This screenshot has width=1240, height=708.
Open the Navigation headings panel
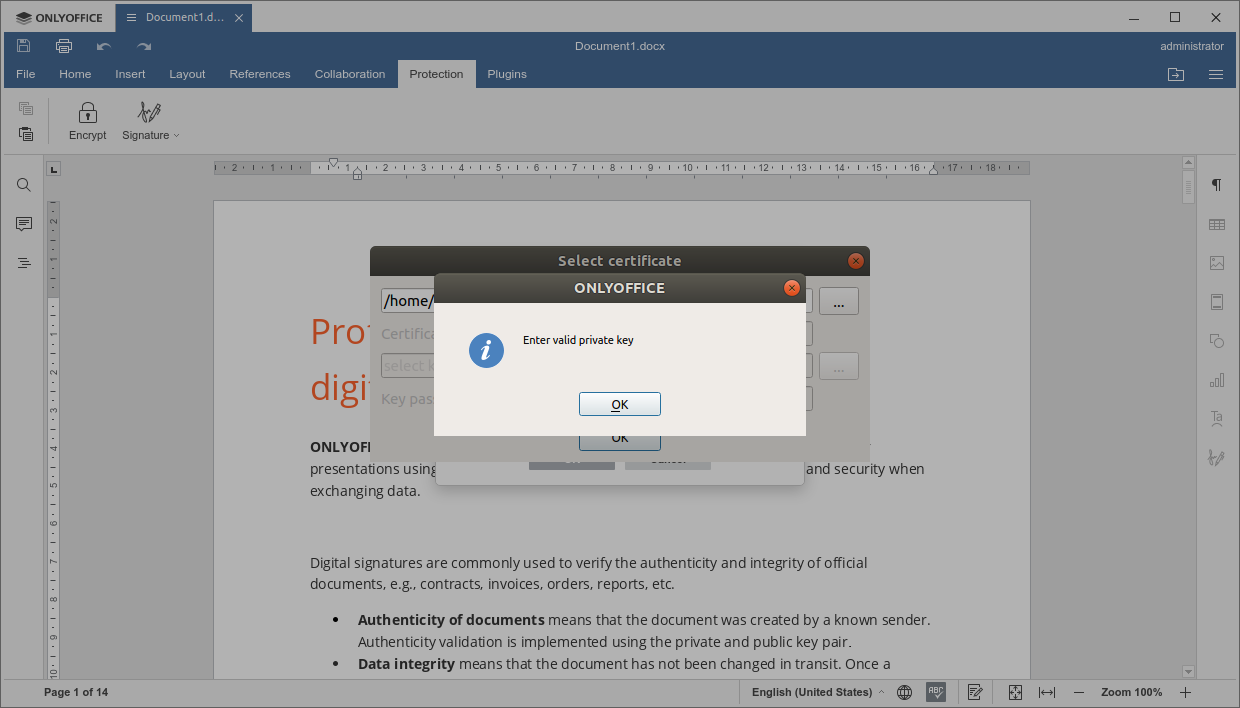coord(23,262)
